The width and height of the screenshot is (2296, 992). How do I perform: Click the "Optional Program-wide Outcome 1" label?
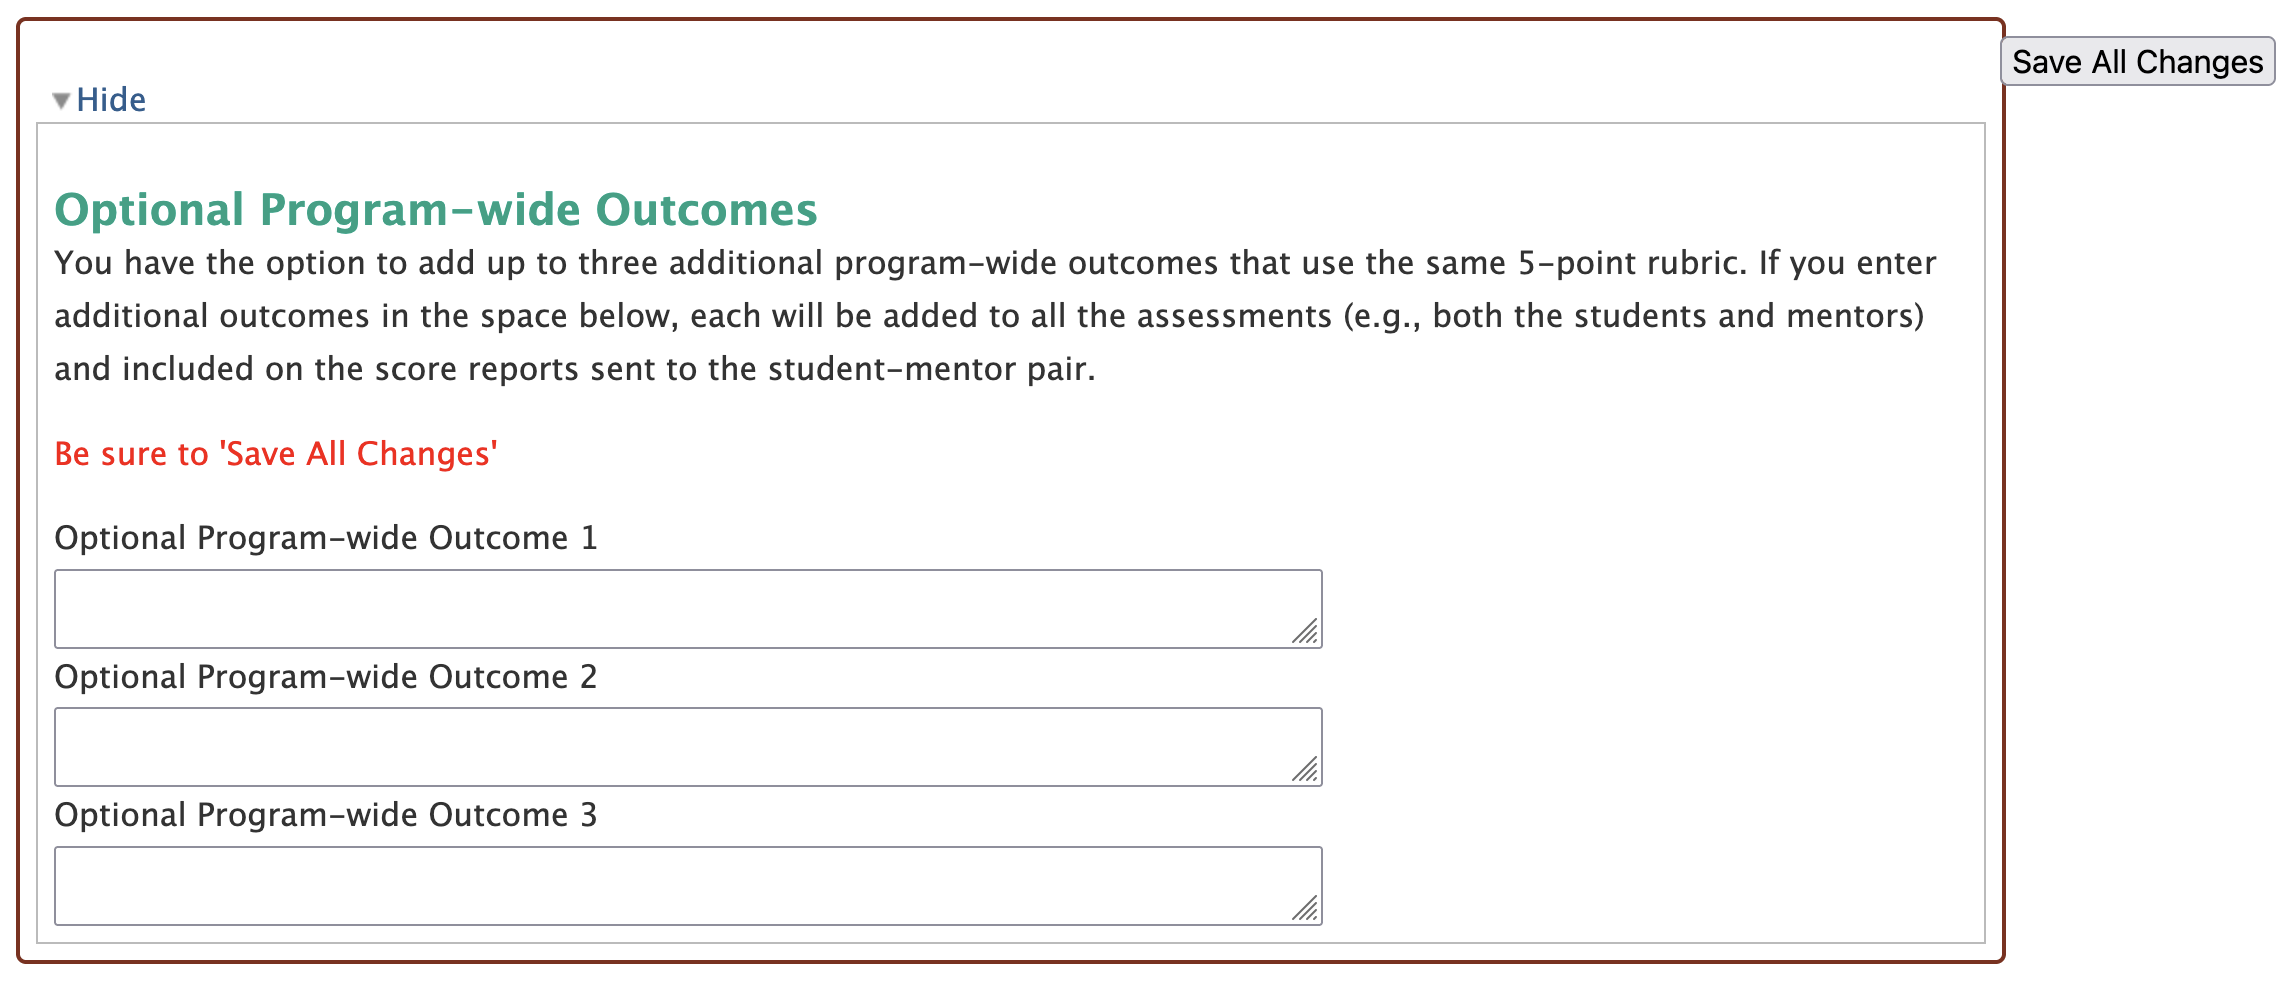pyautogui.click(x=326, y=538)
